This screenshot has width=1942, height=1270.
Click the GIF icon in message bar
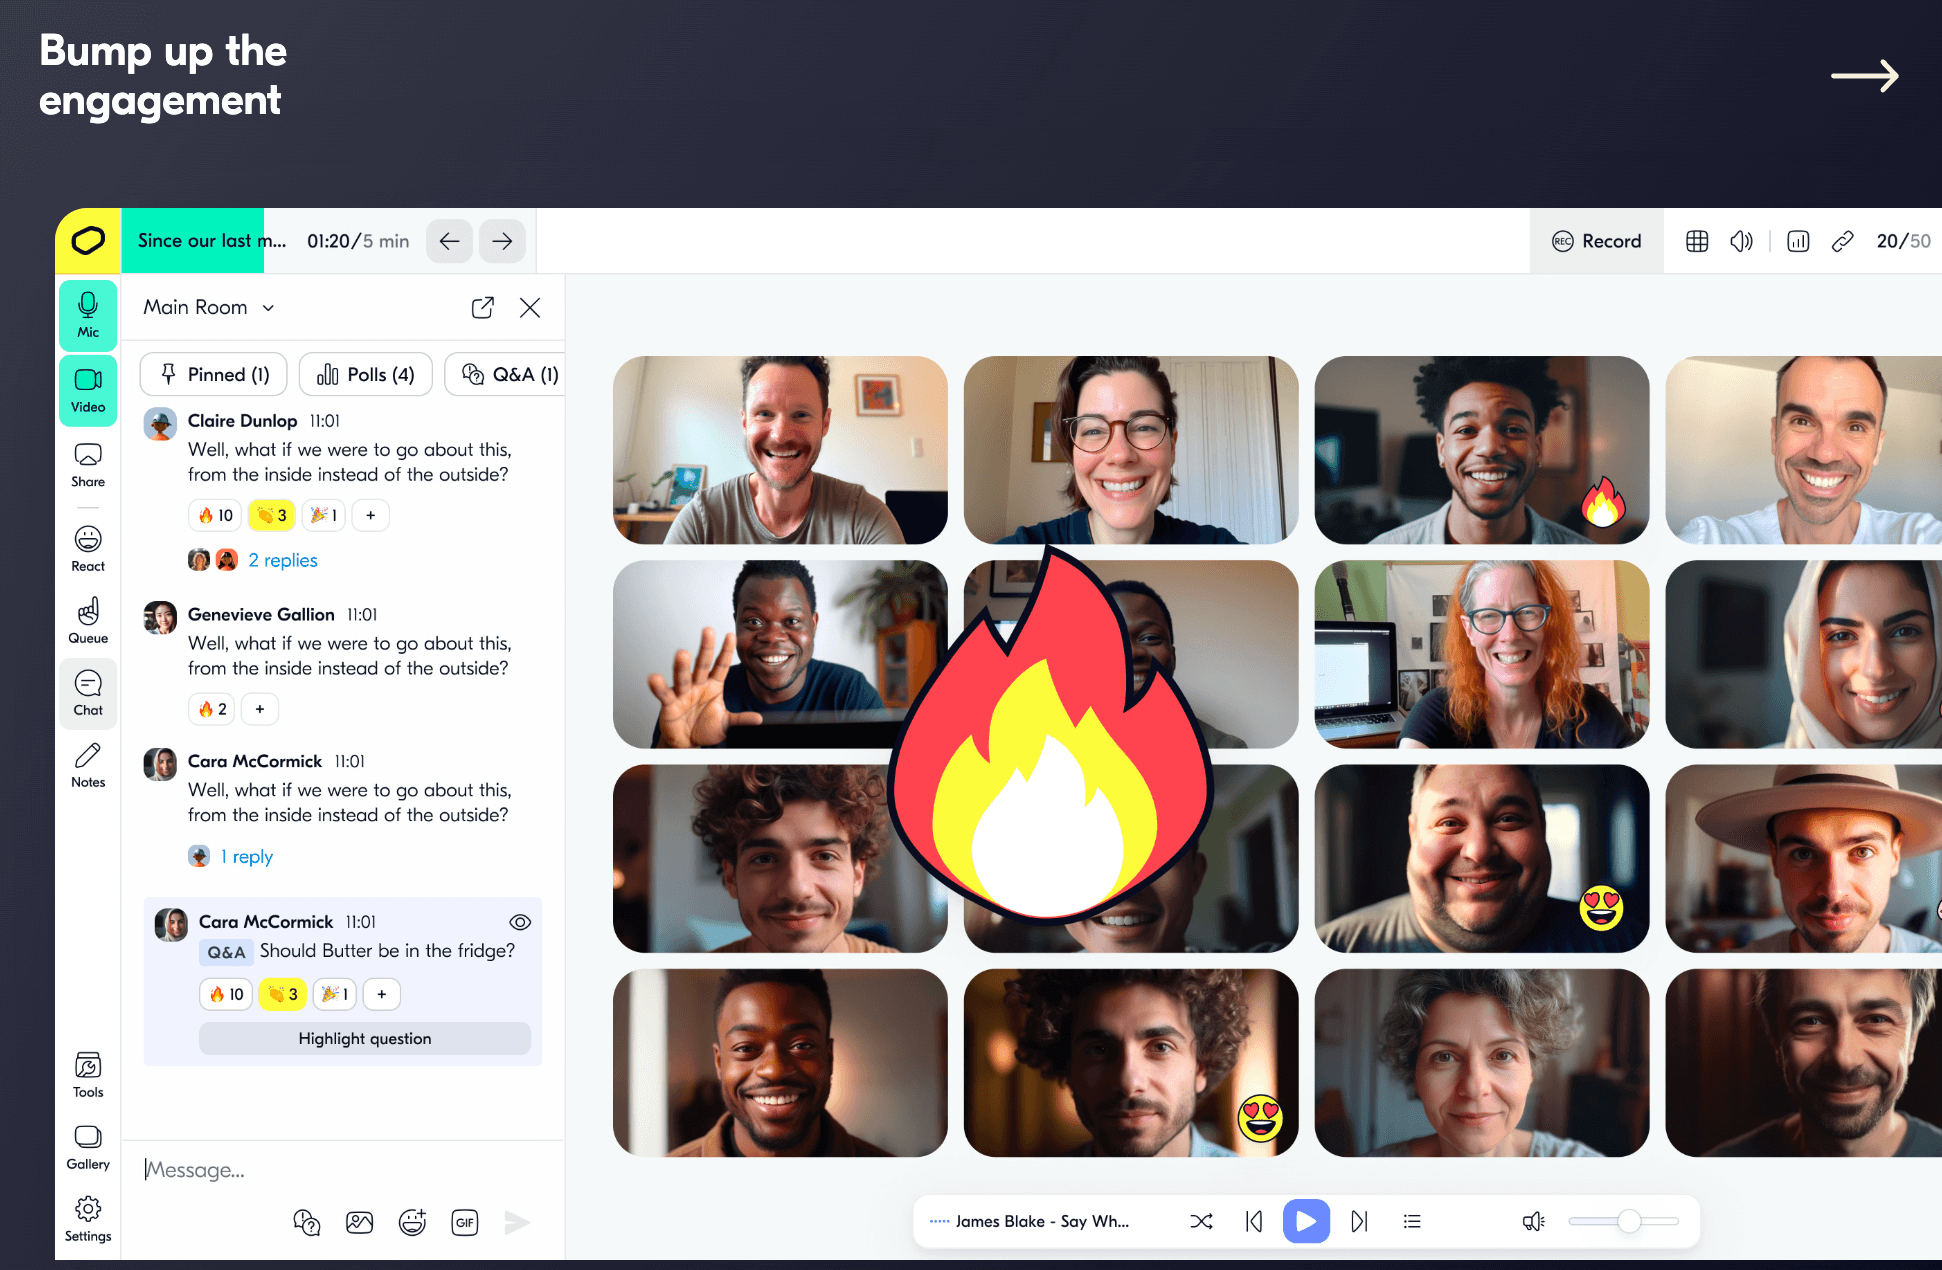click(x=465, y=1222)
